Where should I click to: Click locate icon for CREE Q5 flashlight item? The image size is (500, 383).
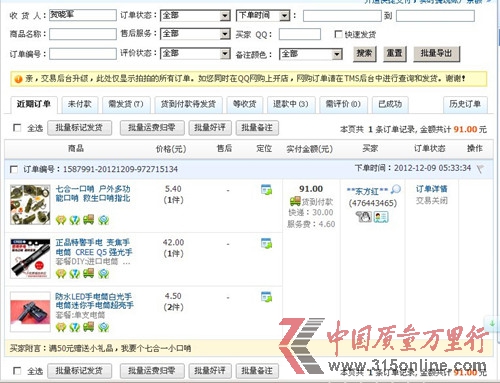tap(266, 243)
